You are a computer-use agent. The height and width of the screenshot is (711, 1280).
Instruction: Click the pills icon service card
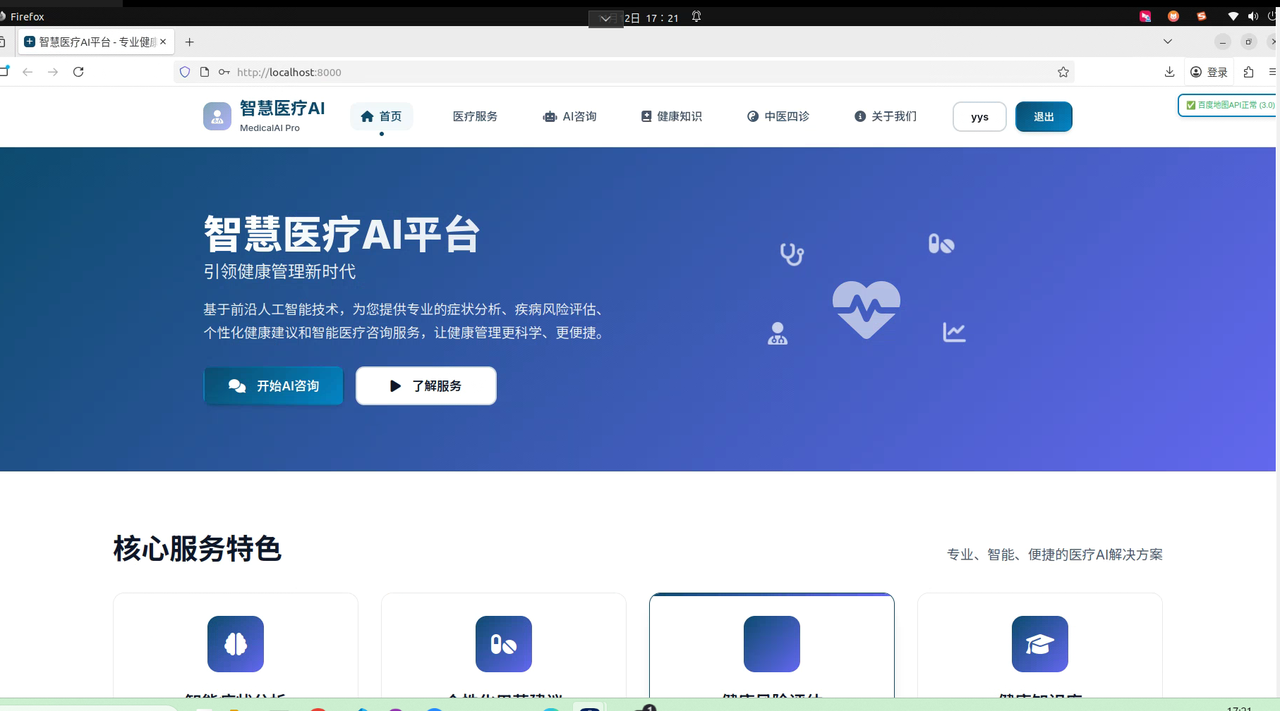coord(504,644)
